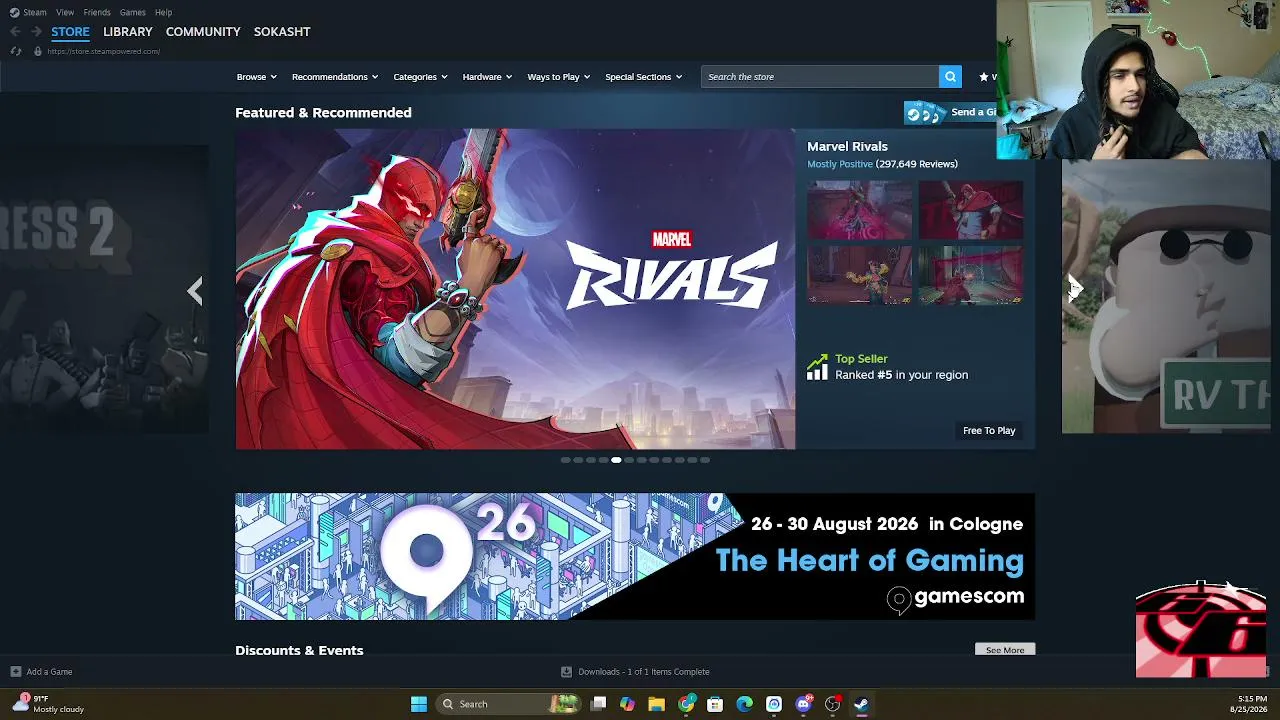Click the See More button
The height and width of the screenshot is (720, 1280).
[x=1005, y=650]
